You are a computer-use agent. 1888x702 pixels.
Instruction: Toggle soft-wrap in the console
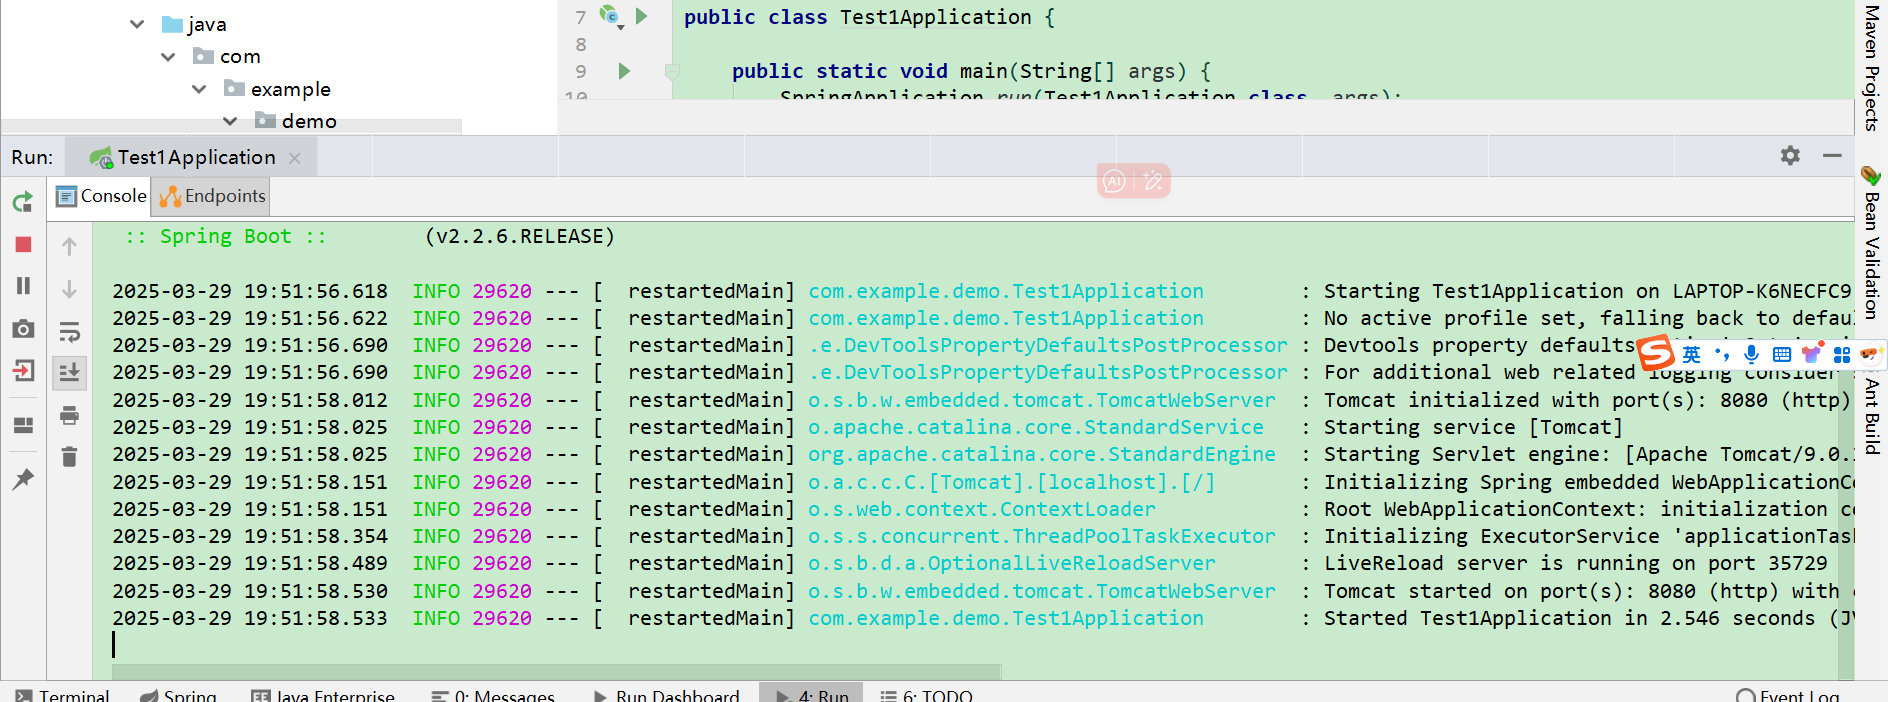click(x=69, y=331)
